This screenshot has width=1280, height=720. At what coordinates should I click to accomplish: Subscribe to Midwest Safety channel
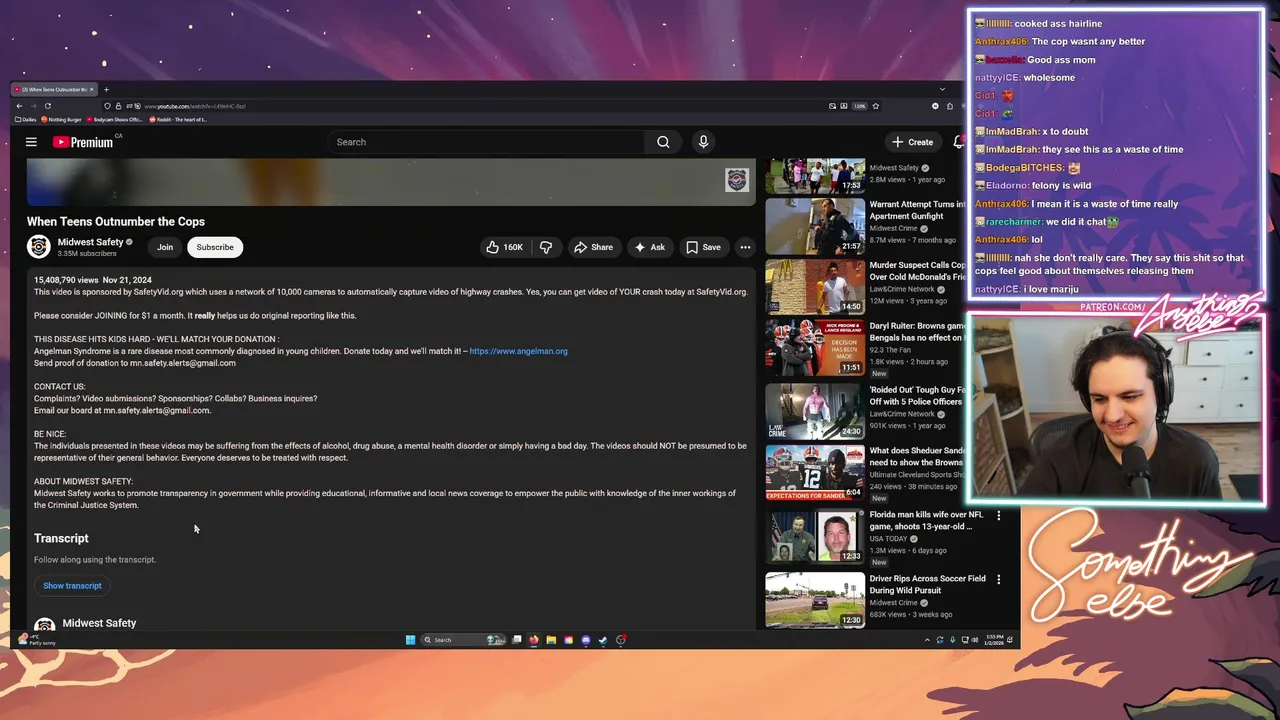(215, 247)
